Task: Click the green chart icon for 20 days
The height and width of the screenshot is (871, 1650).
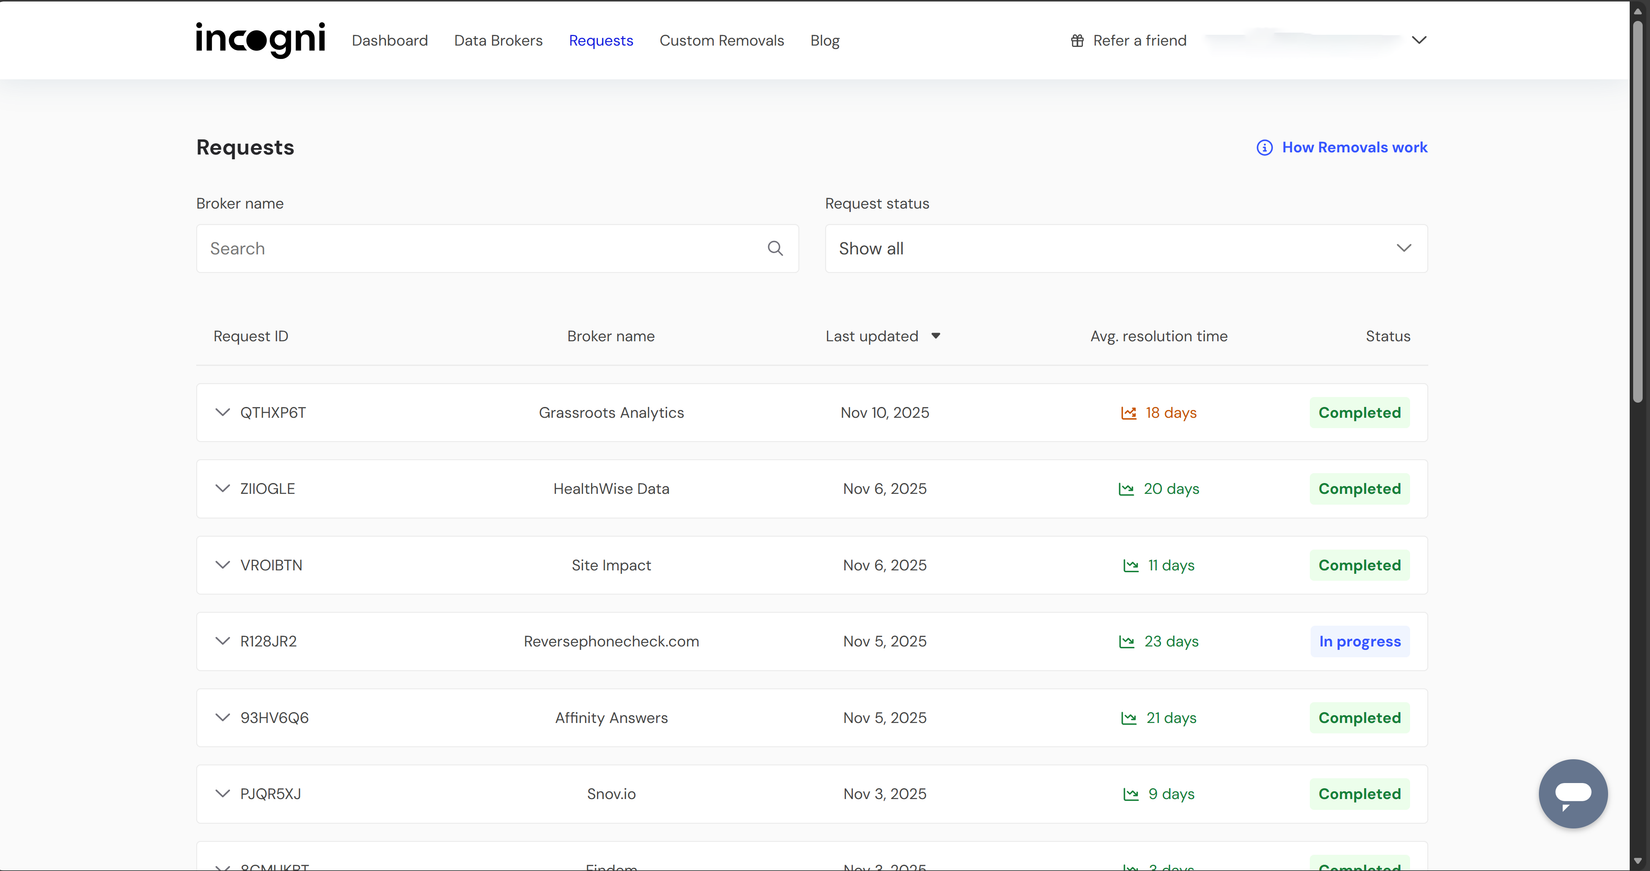Action: click(1126, 489)
